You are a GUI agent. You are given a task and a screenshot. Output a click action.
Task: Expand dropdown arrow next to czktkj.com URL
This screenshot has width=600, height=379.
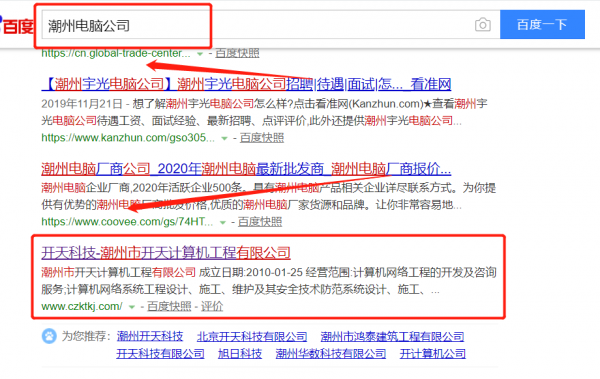coord(132,307)
